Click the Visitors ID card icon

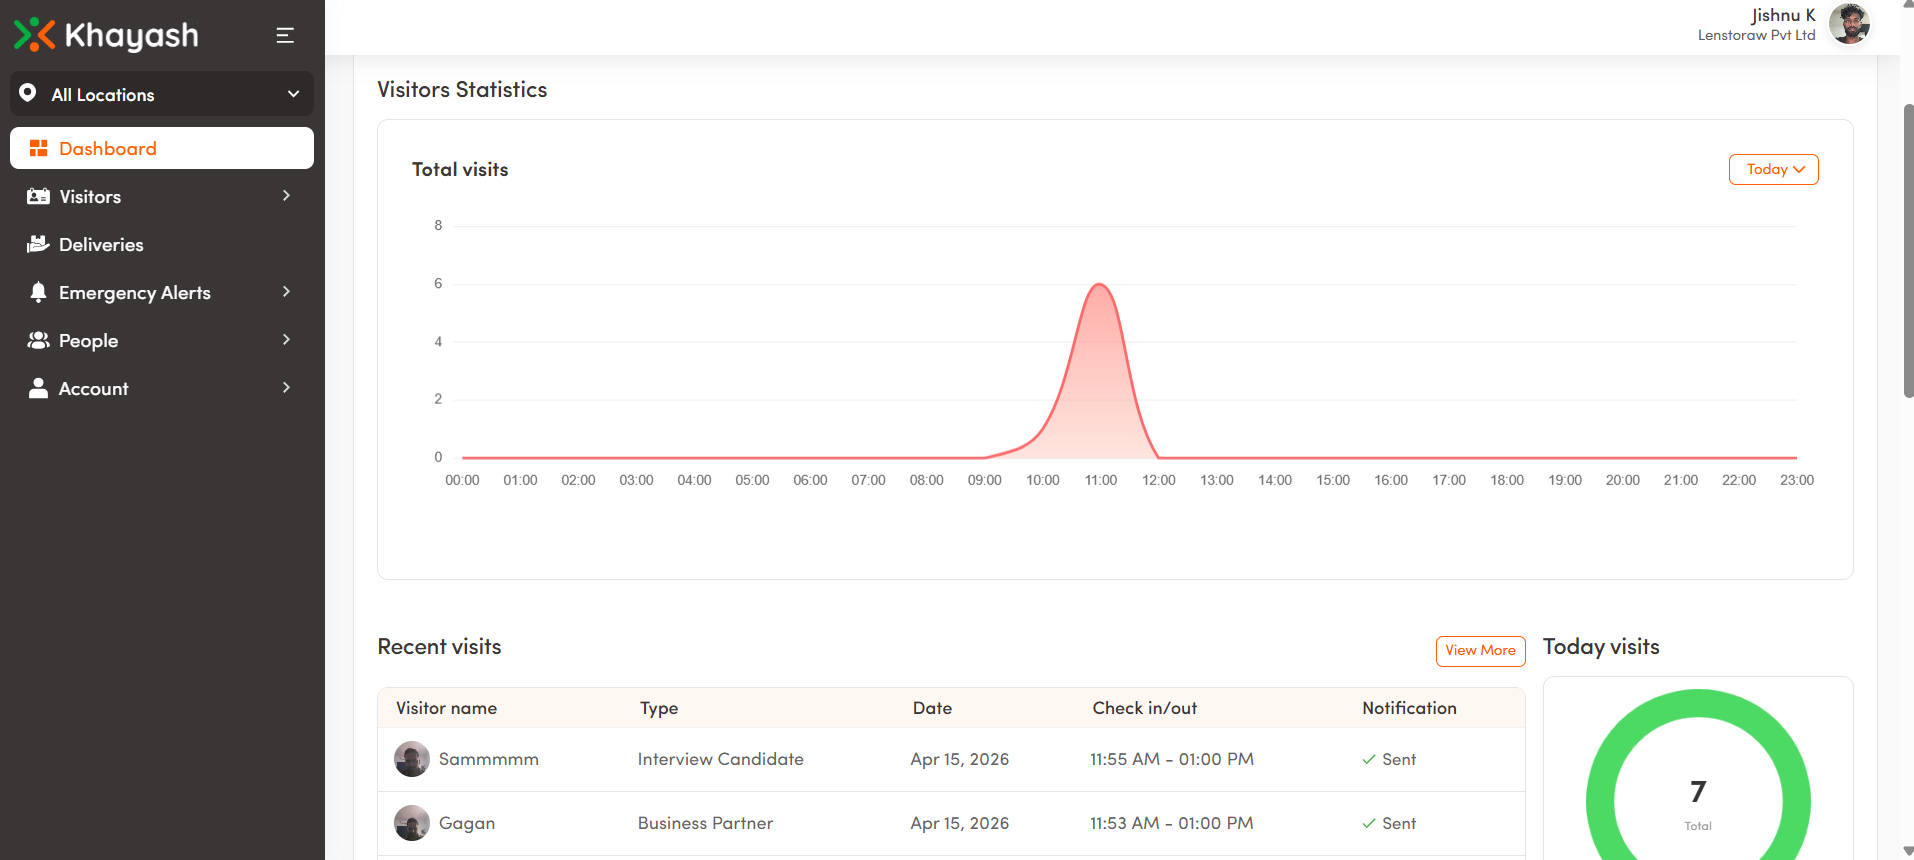point(38,197)
